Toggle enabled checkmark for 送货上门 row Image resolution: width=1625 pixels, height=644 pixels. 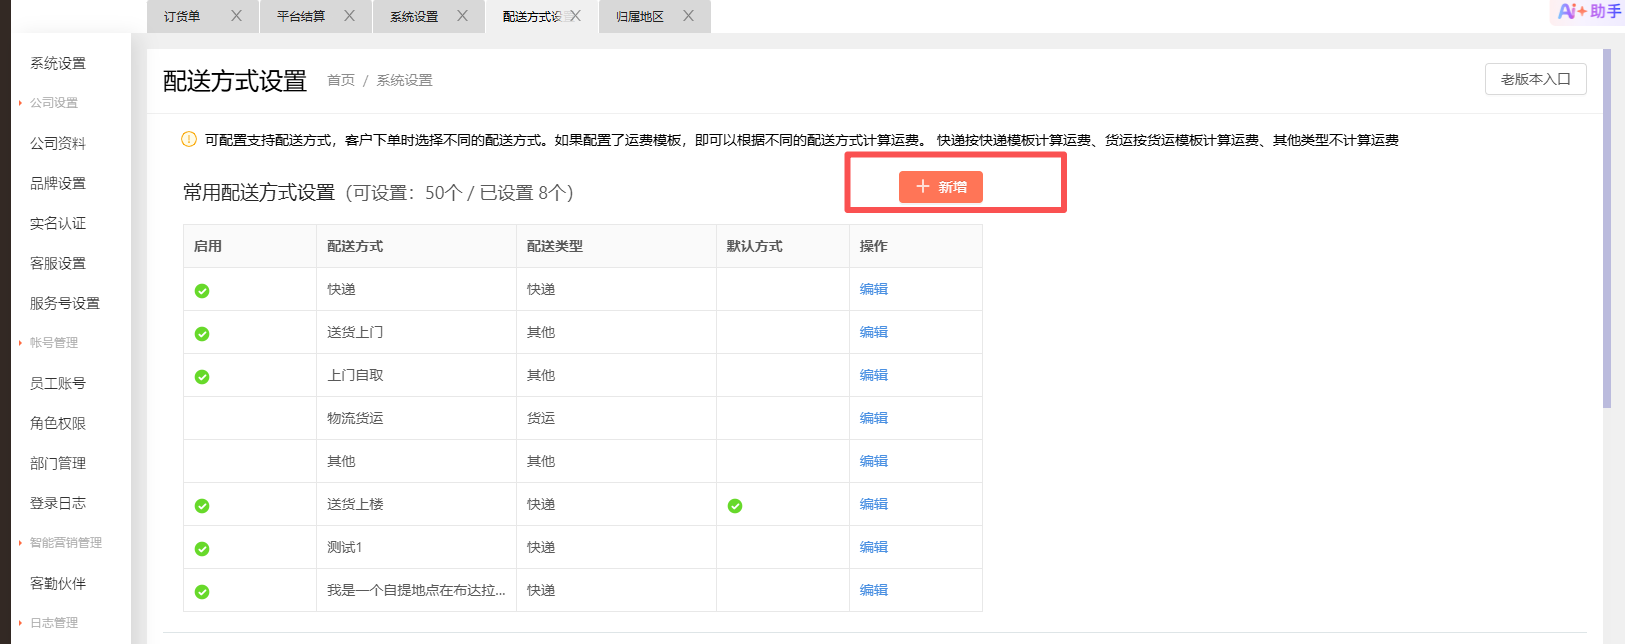point(202,334)
